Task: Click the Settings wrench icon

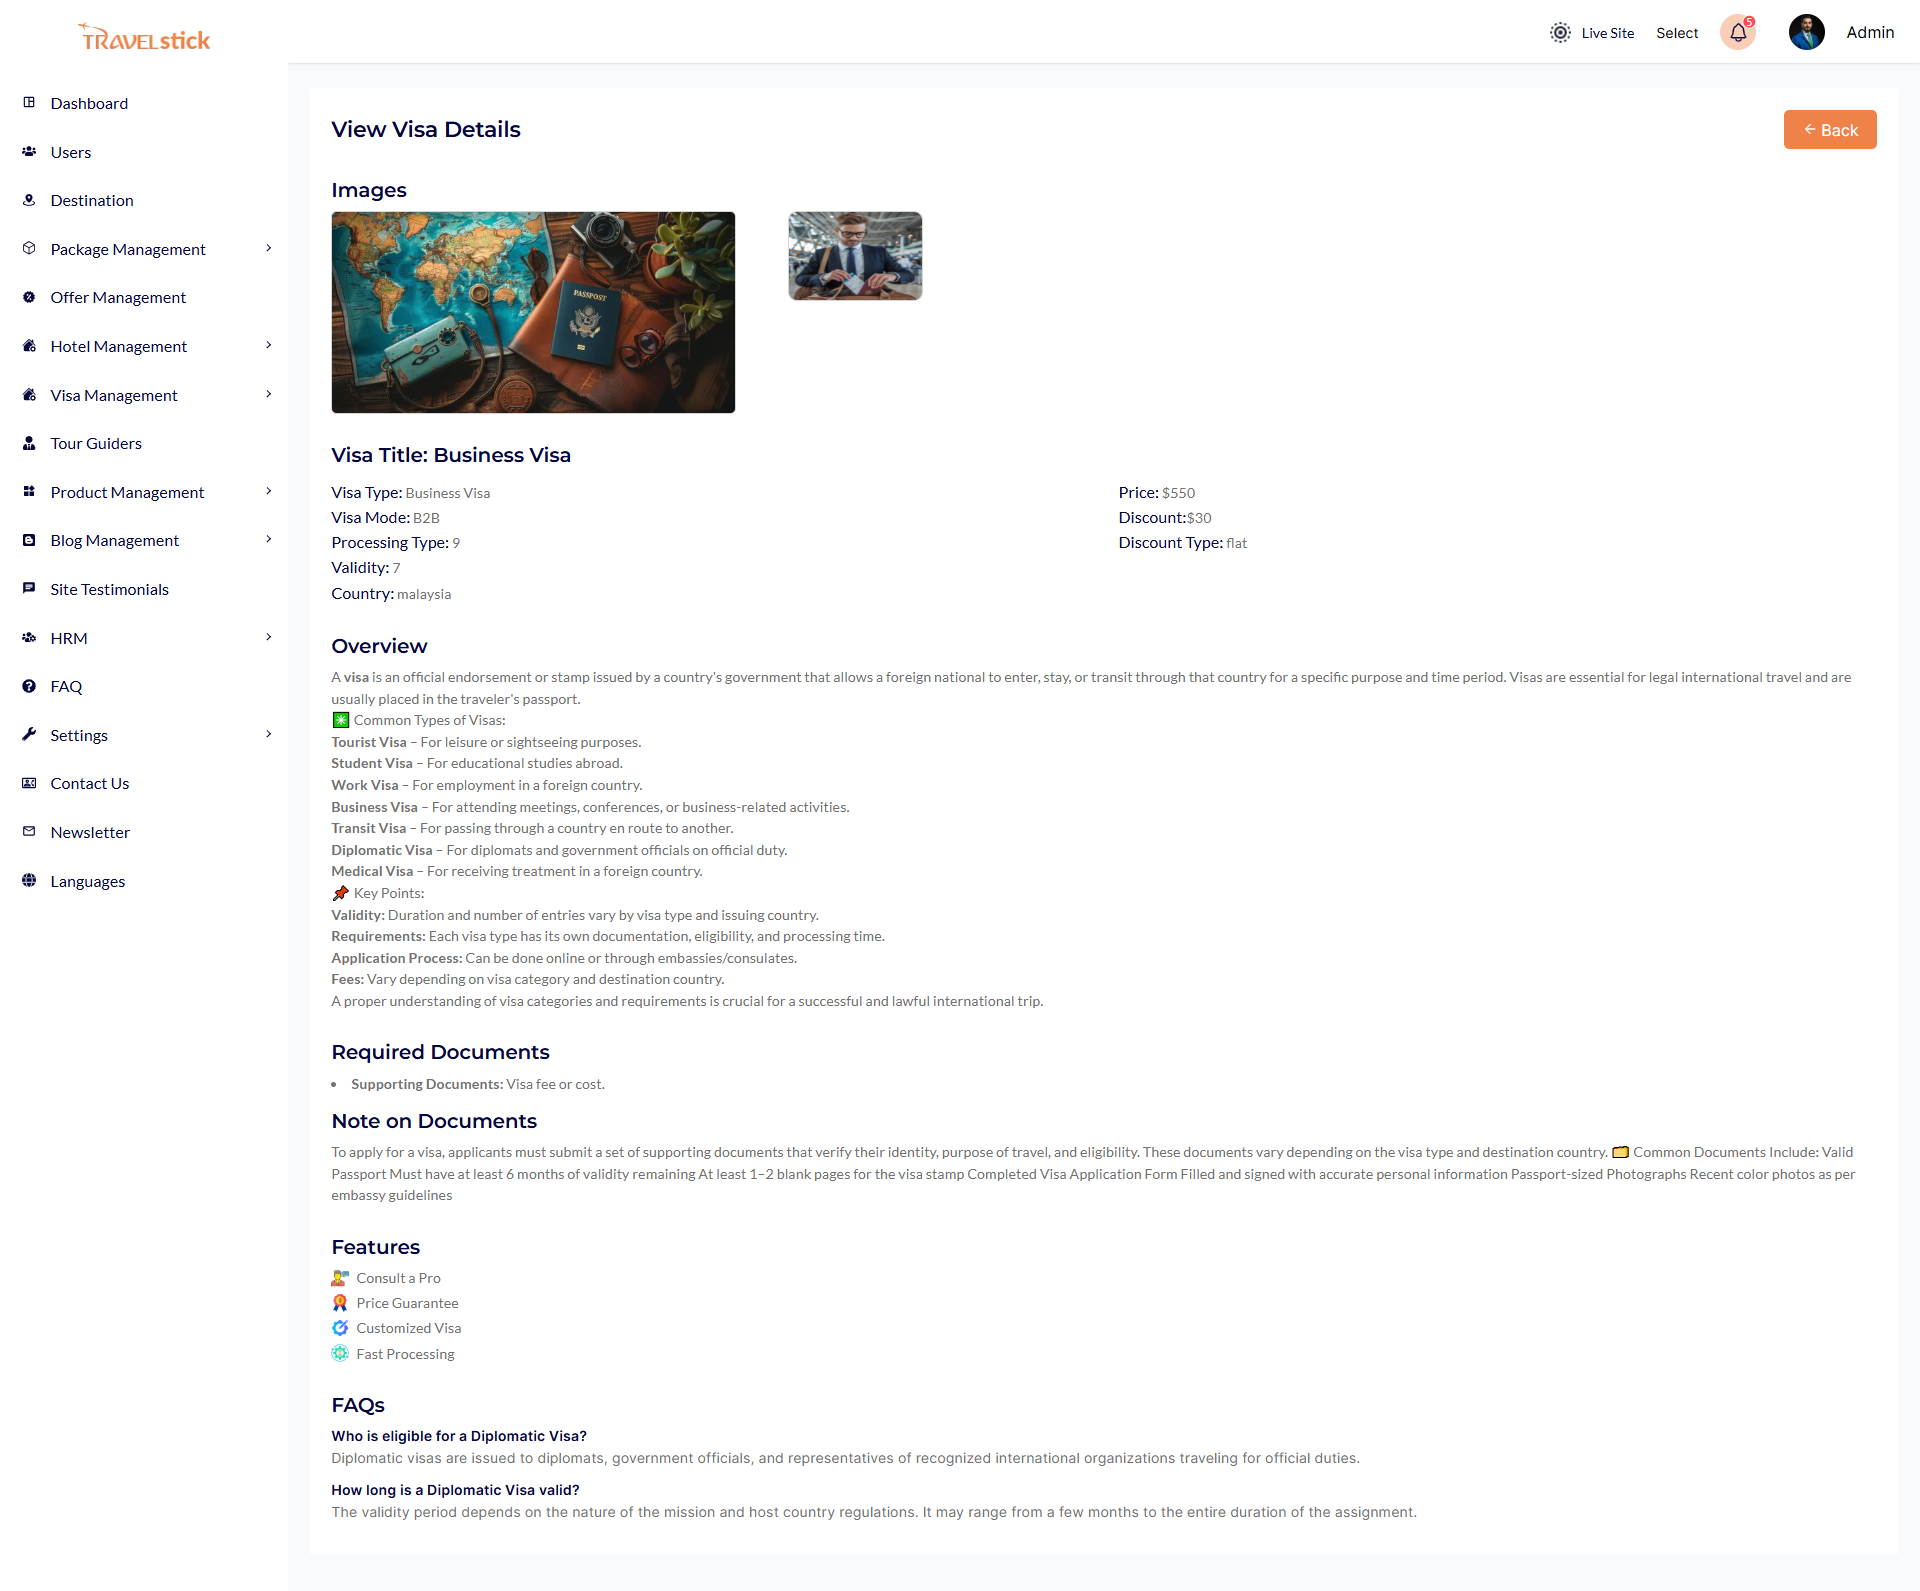Action: point(29,734)
